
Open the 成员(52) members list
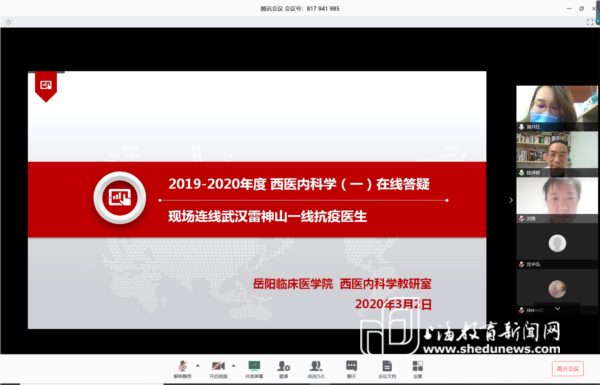coord(316,369)
